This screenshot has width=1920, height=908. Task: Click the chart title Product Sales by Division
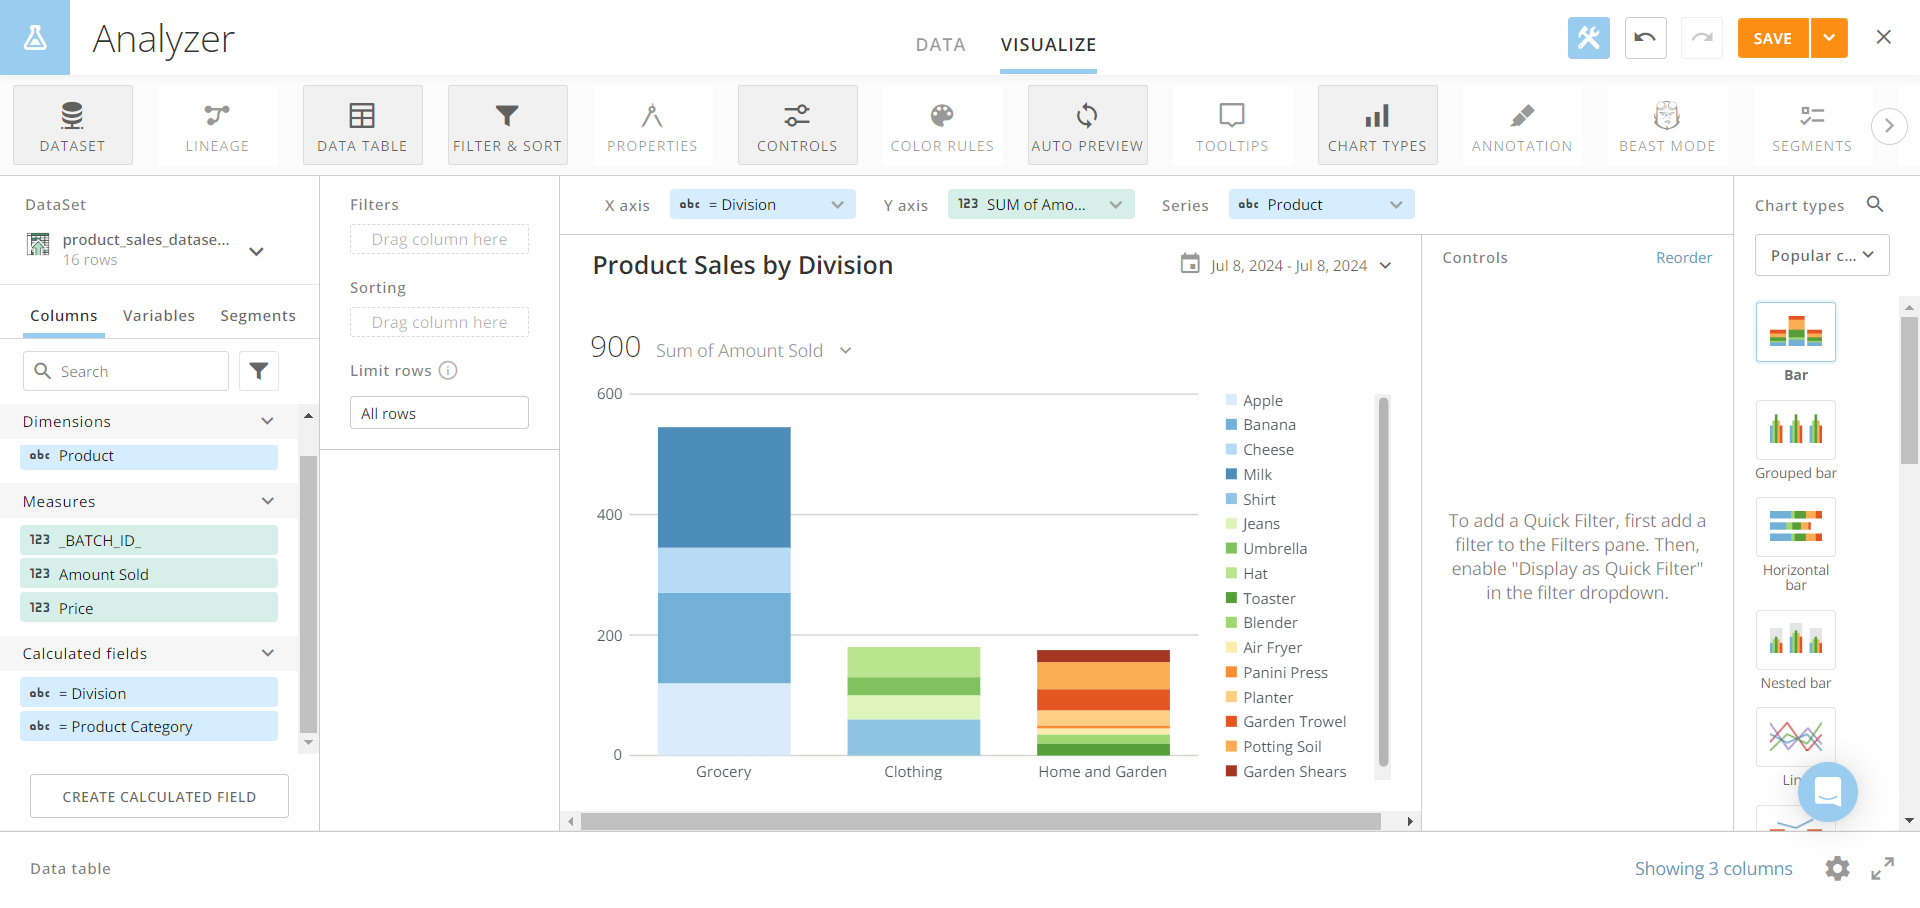(742, 265)
